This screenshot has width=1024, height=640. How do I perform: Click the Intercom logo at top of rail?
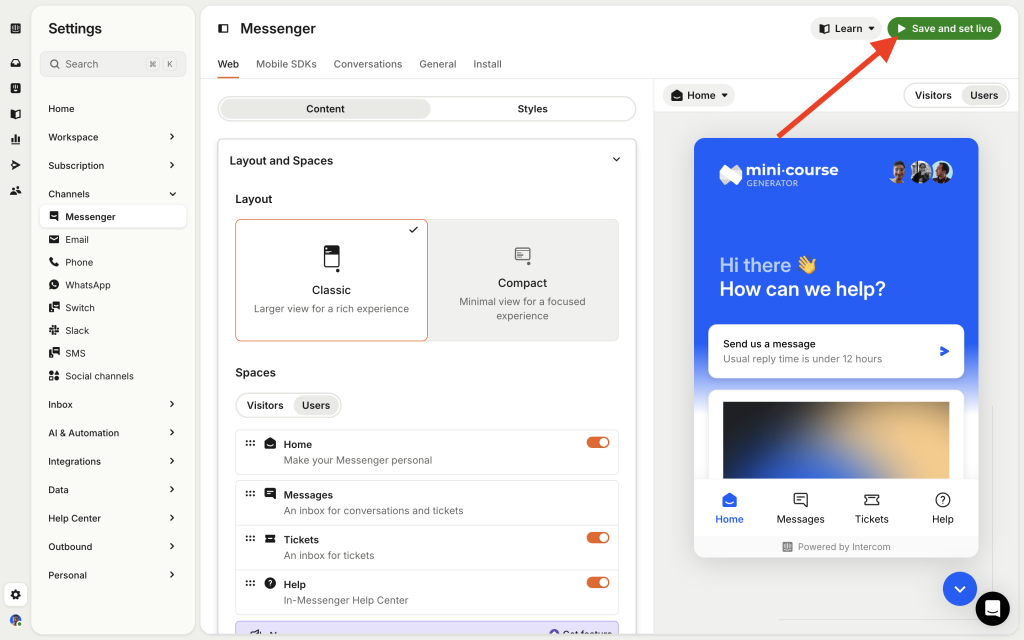click(x=16, y=28)
